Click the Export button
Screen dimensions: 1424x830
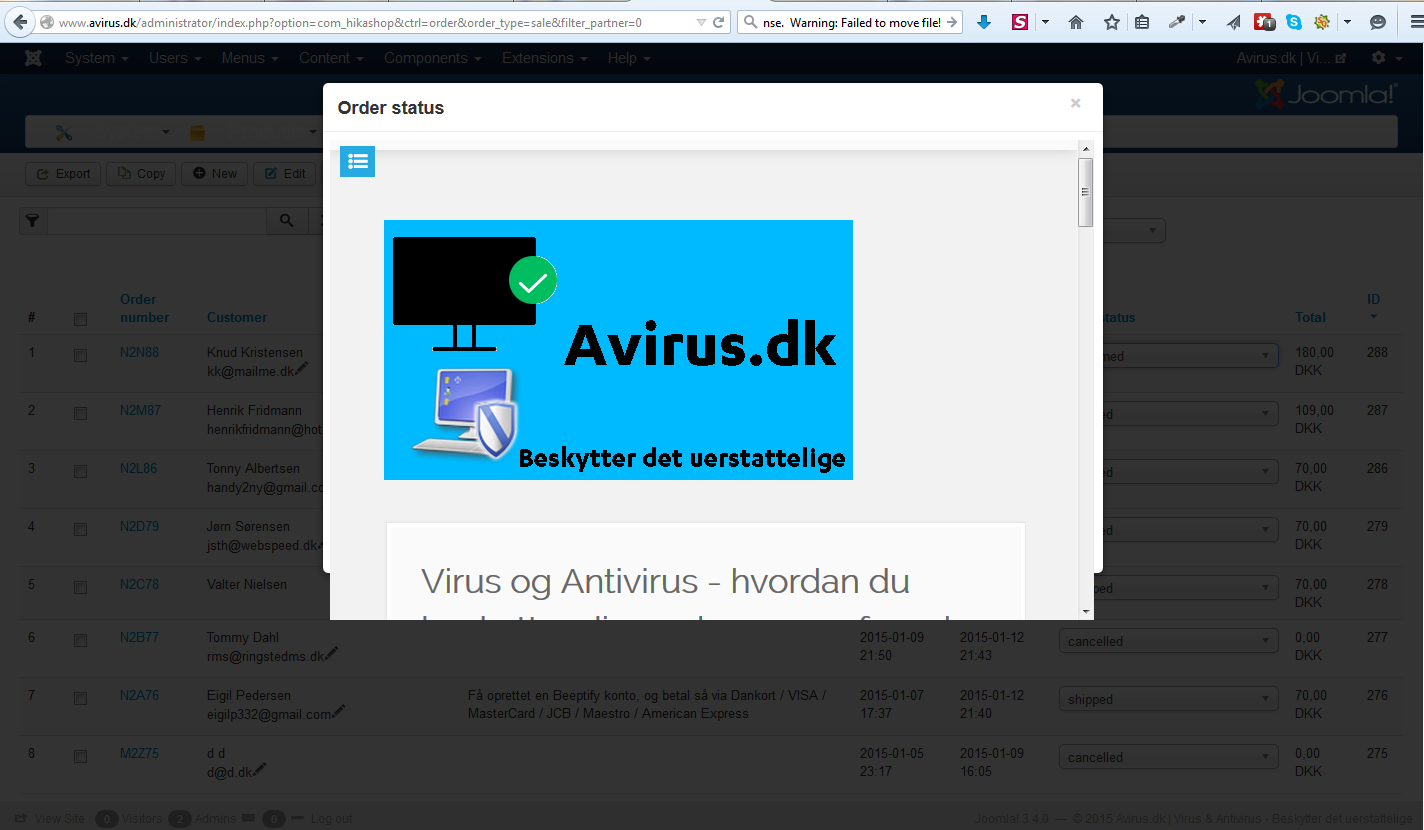tap(63, 174)
